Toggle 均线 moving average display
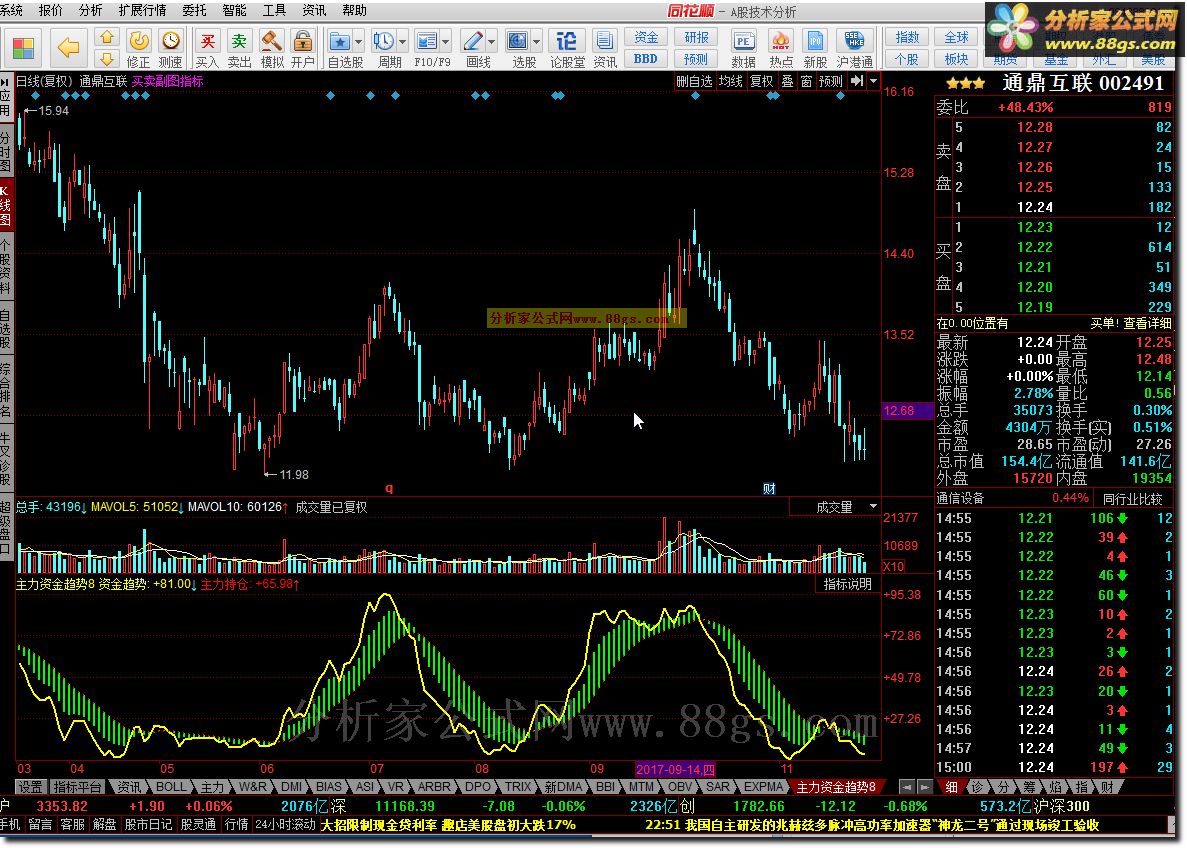The width and height of the screenshot is (1187, 848). (731, 81)
